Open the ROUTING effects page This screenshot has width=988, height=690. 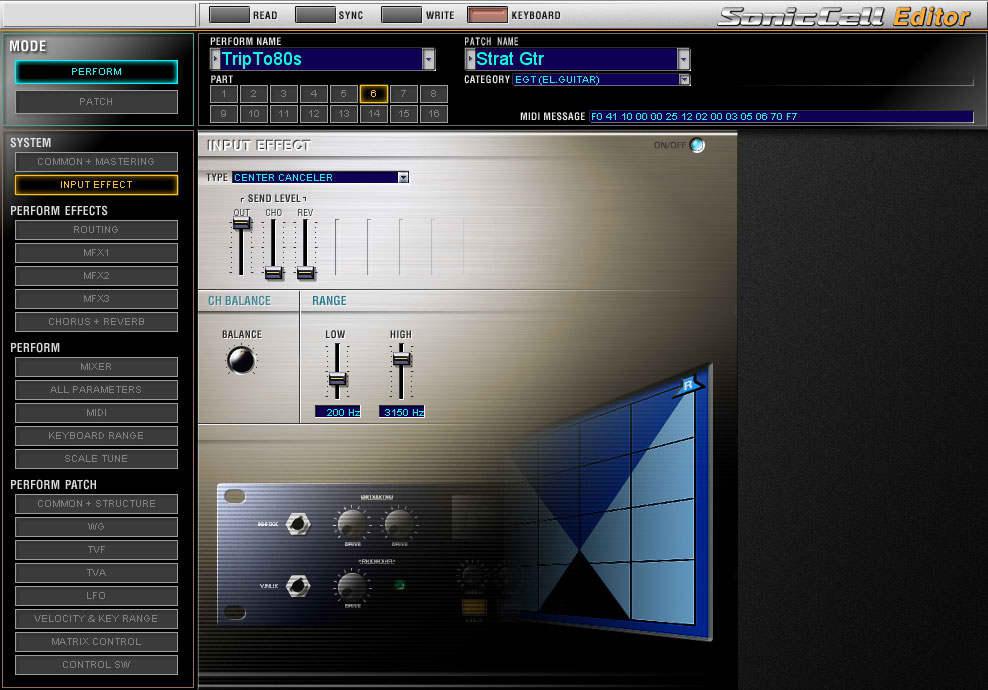pos(96,230)
